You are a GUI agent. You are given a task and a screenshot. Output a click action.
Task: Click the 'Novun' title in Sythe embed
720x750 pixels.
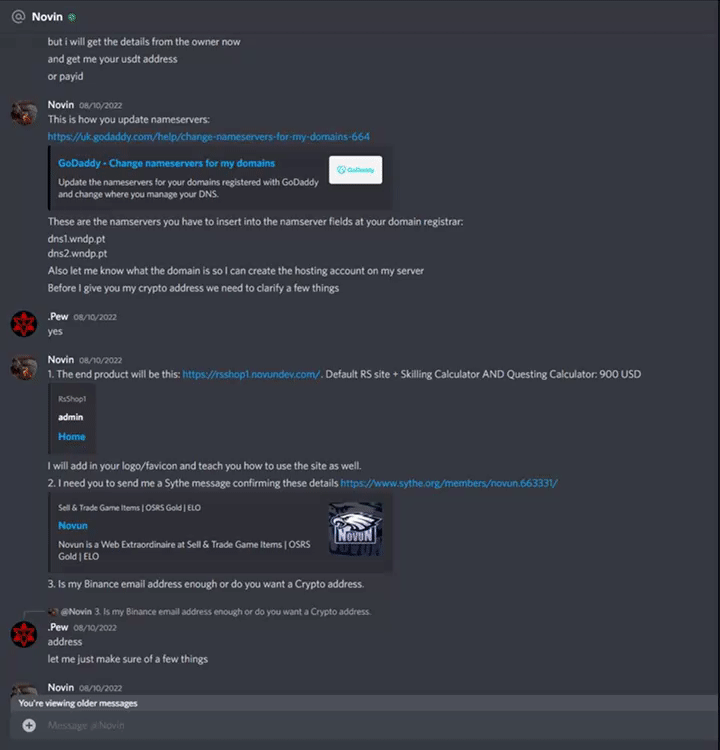pos(73,525)
